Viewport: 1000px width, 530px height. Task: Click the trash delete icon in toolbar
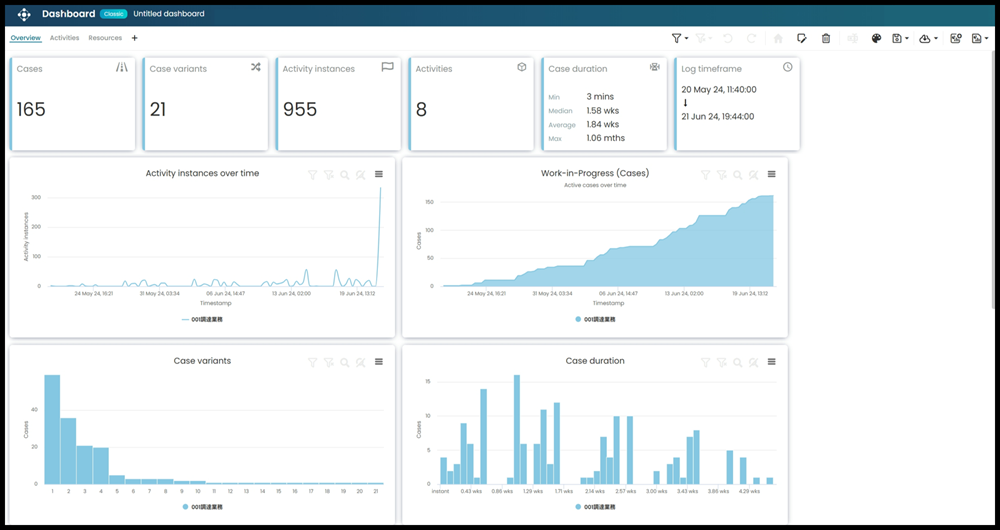(826, 39)
